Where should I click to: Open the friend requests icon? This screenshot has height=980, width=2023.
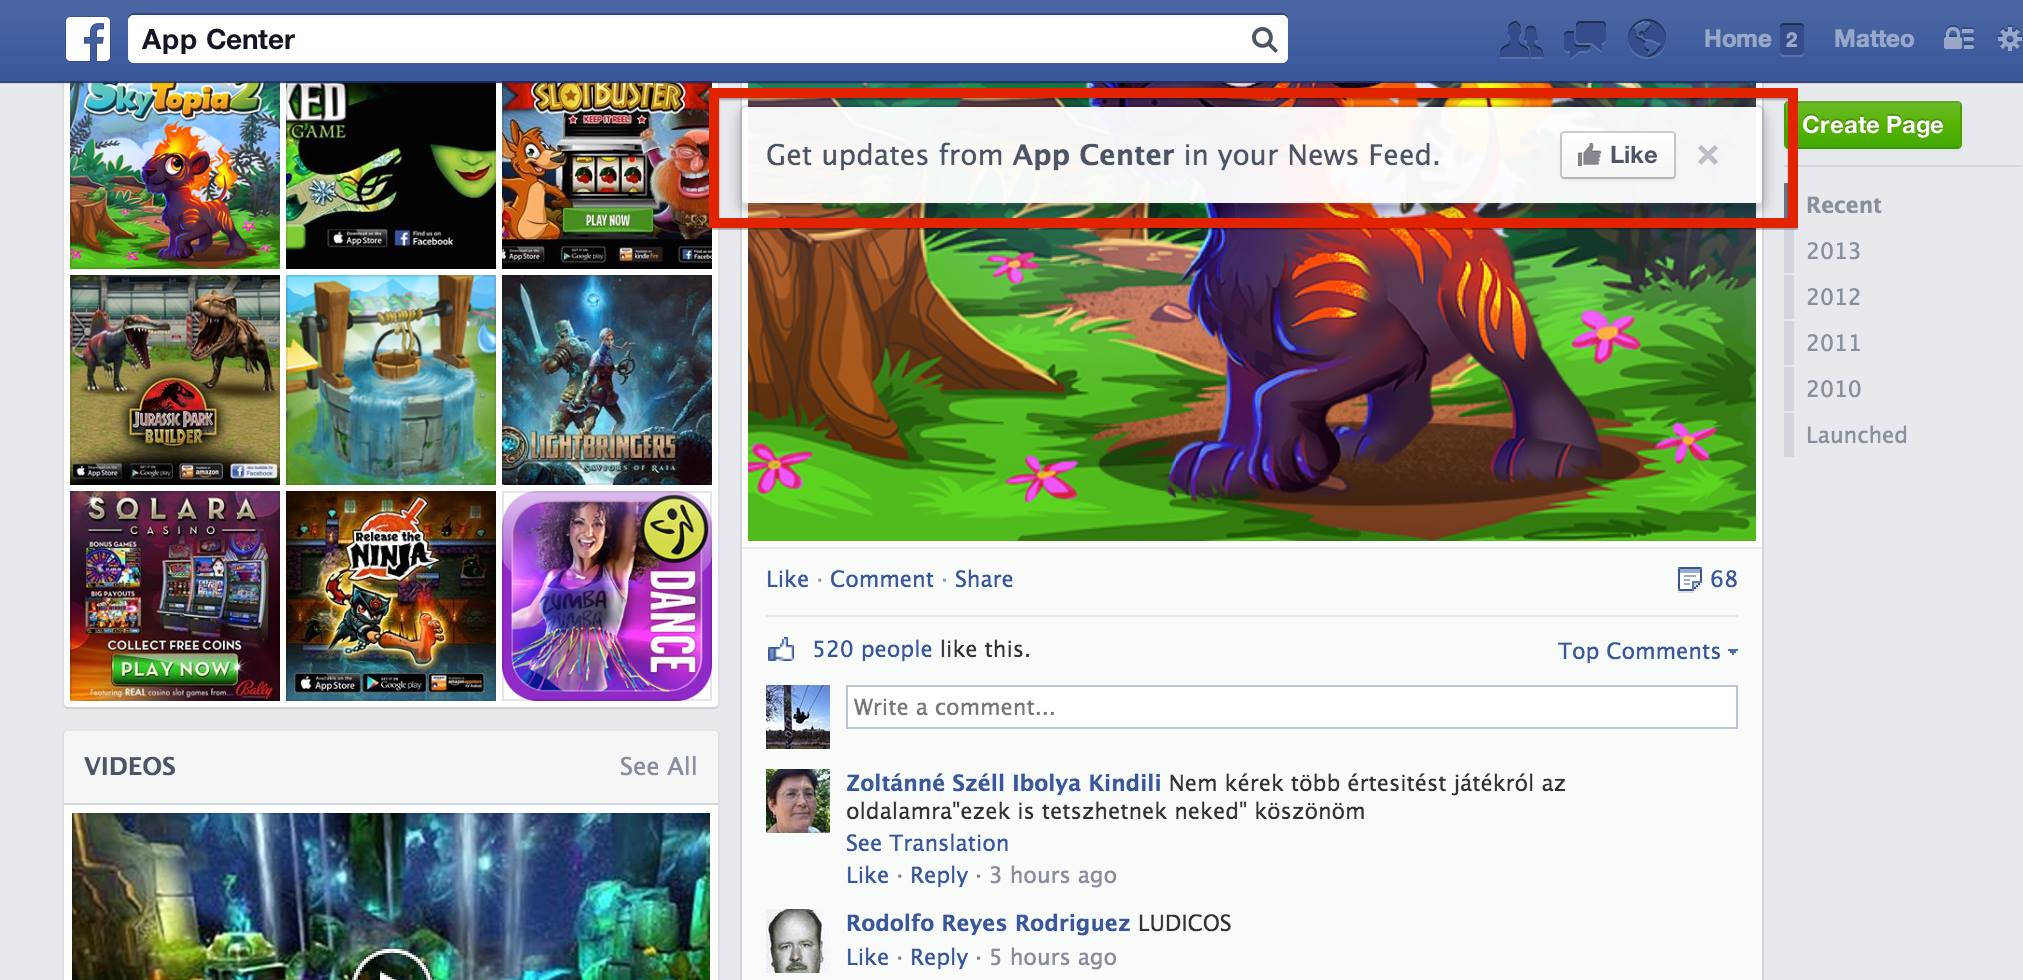1521,40
